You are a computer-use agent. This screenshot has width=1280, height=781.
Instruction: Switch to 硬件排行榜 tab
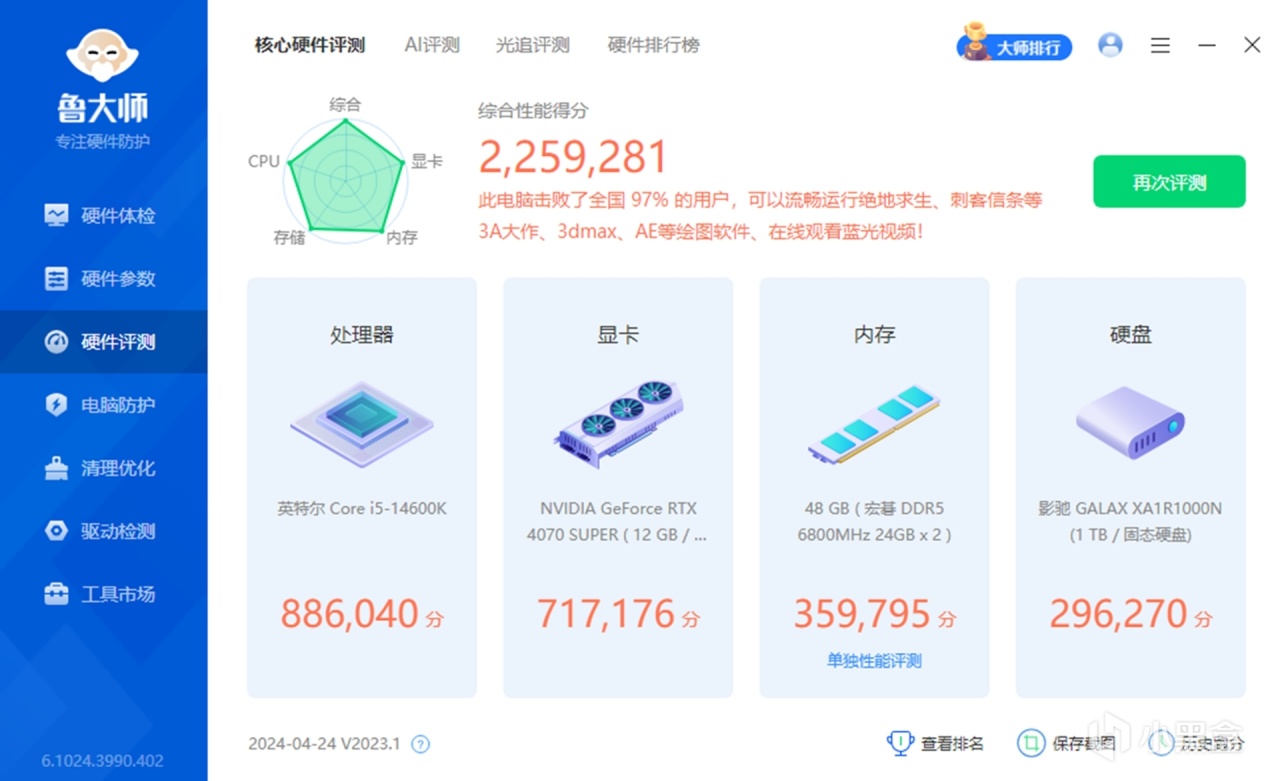pyautogui.click(x=654, y=45)
